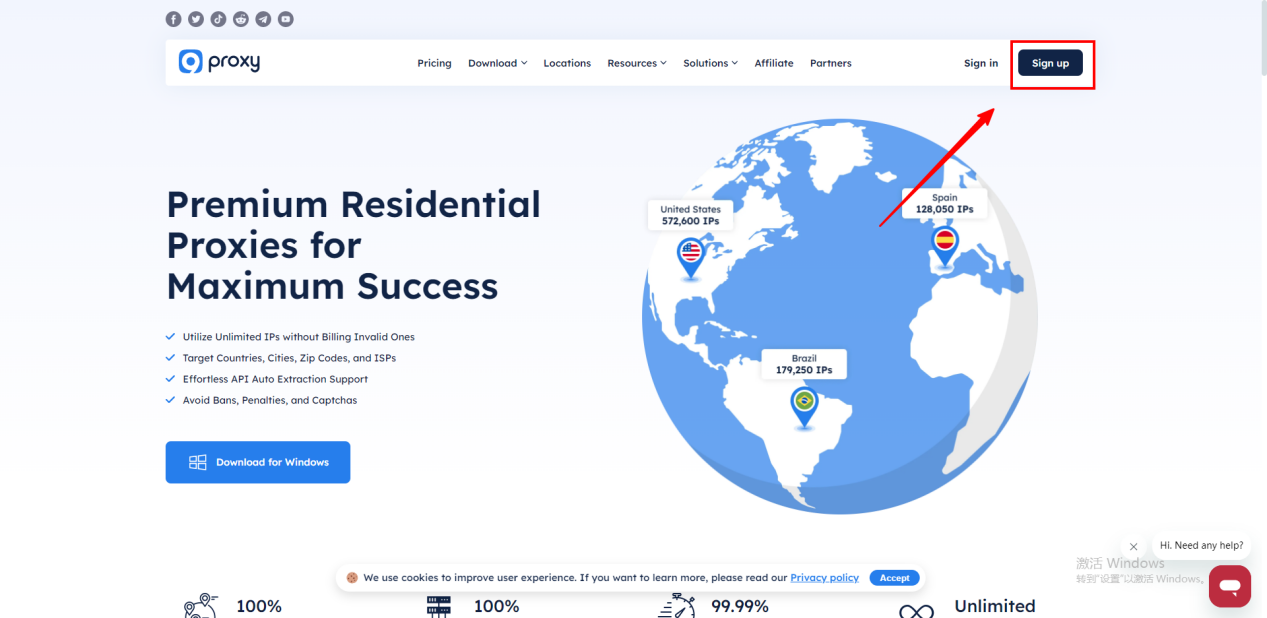Screen dimensions: 1267x618
Task: Expand the Download dropdown menu
Action: (497, 63)
